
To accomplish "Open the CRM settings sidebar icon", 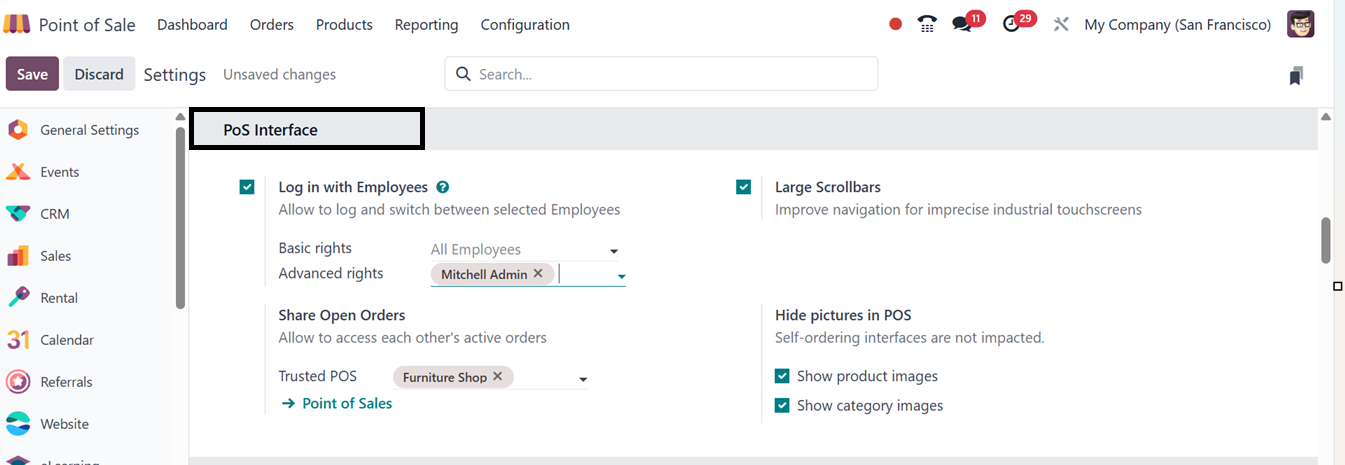I will (18, 214).
